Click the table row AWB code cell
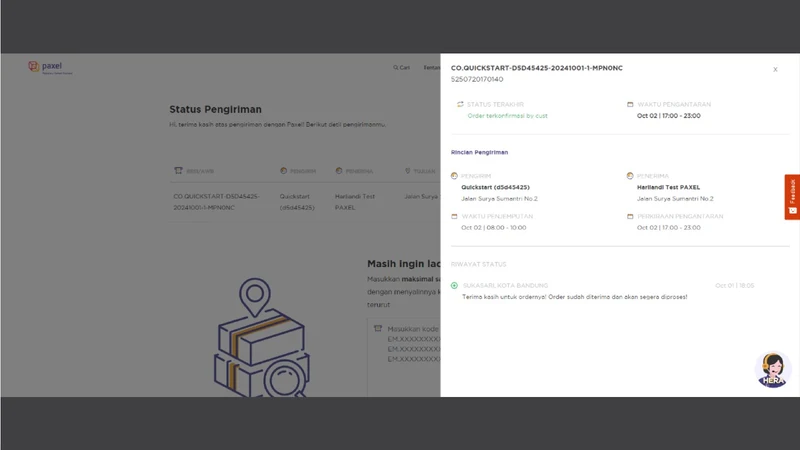 pyautogui.click(x=216, y=202)
